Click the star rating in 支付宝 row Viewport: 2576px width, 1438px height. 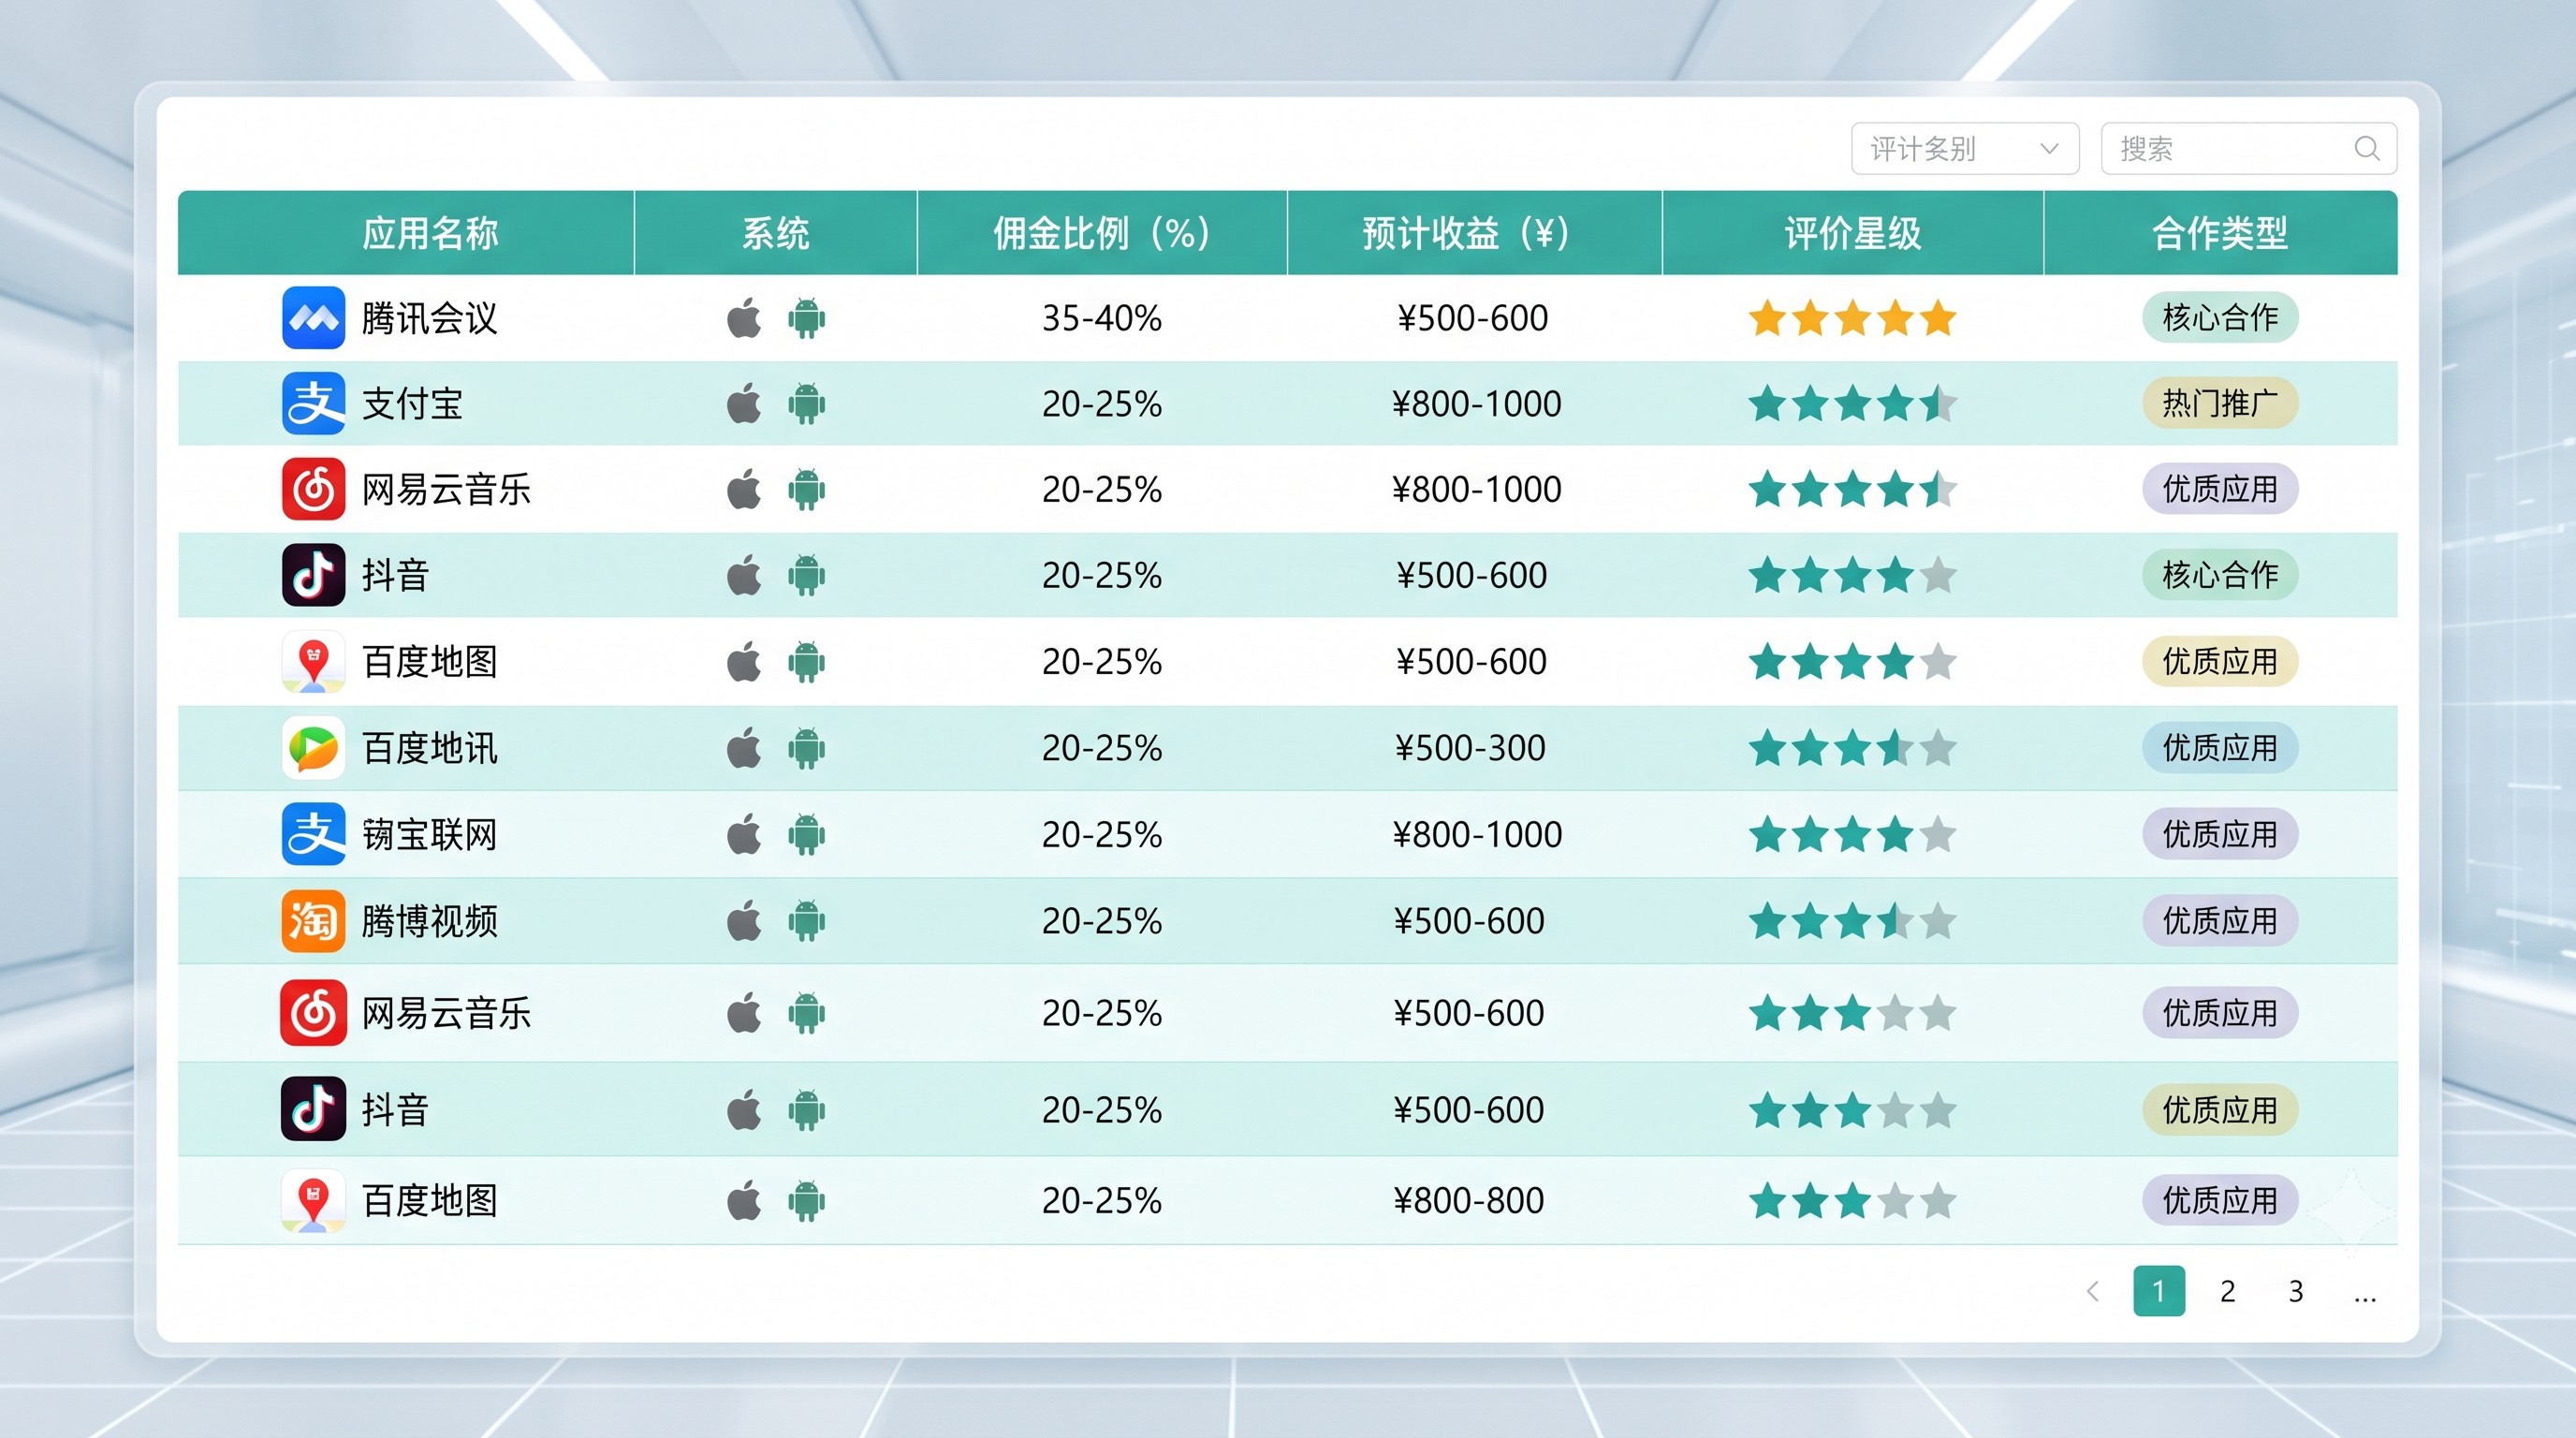click(1853, 404)
